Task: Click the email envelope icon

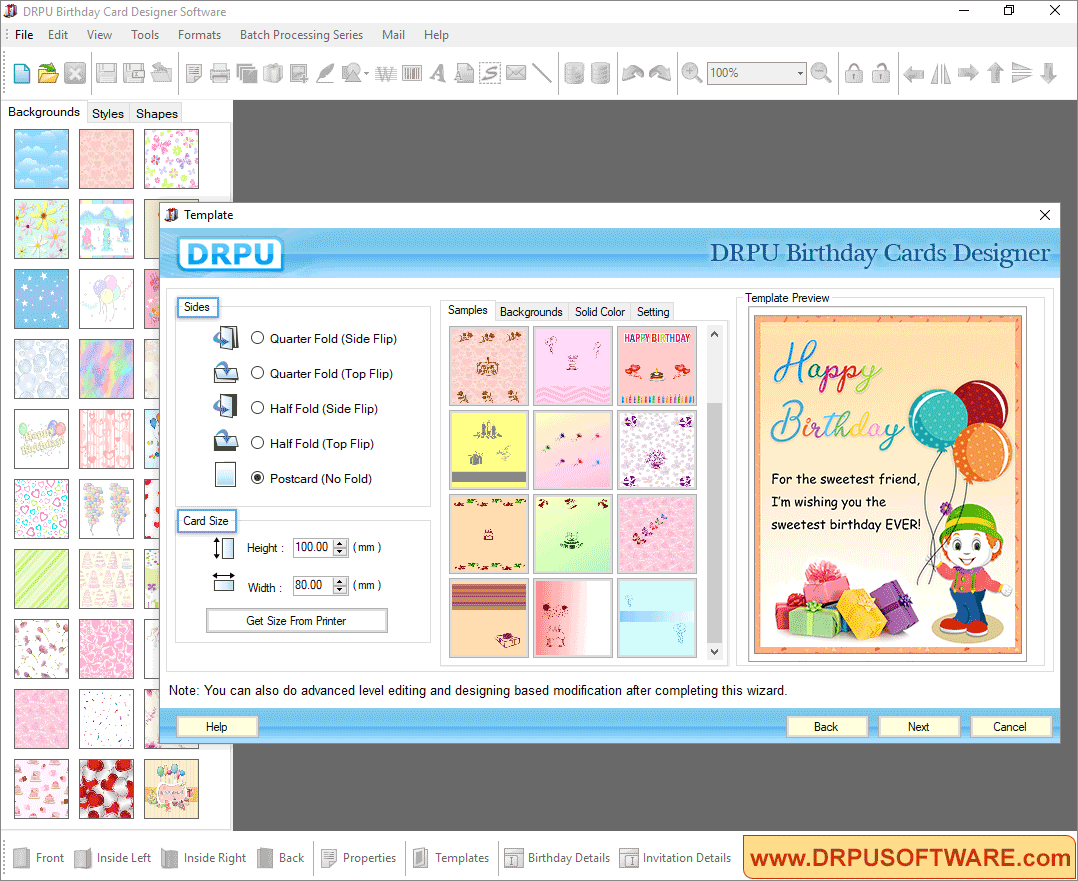Action: click(516, 73)
